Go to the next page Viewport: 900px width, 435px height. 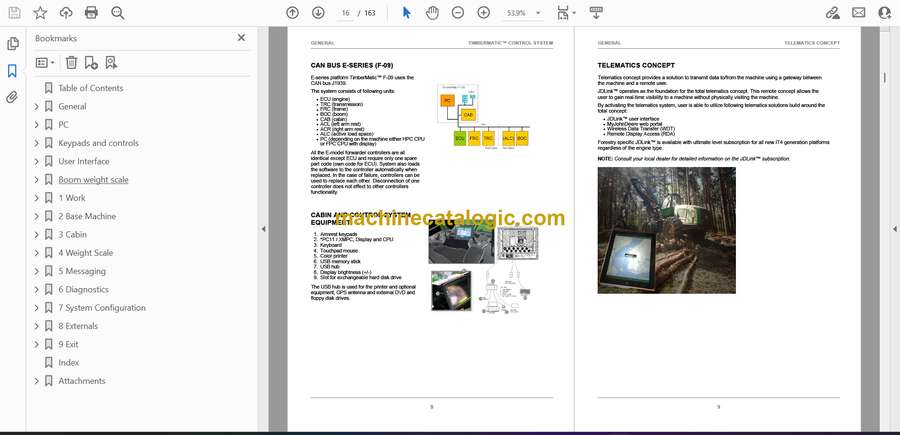coord(318,13)
